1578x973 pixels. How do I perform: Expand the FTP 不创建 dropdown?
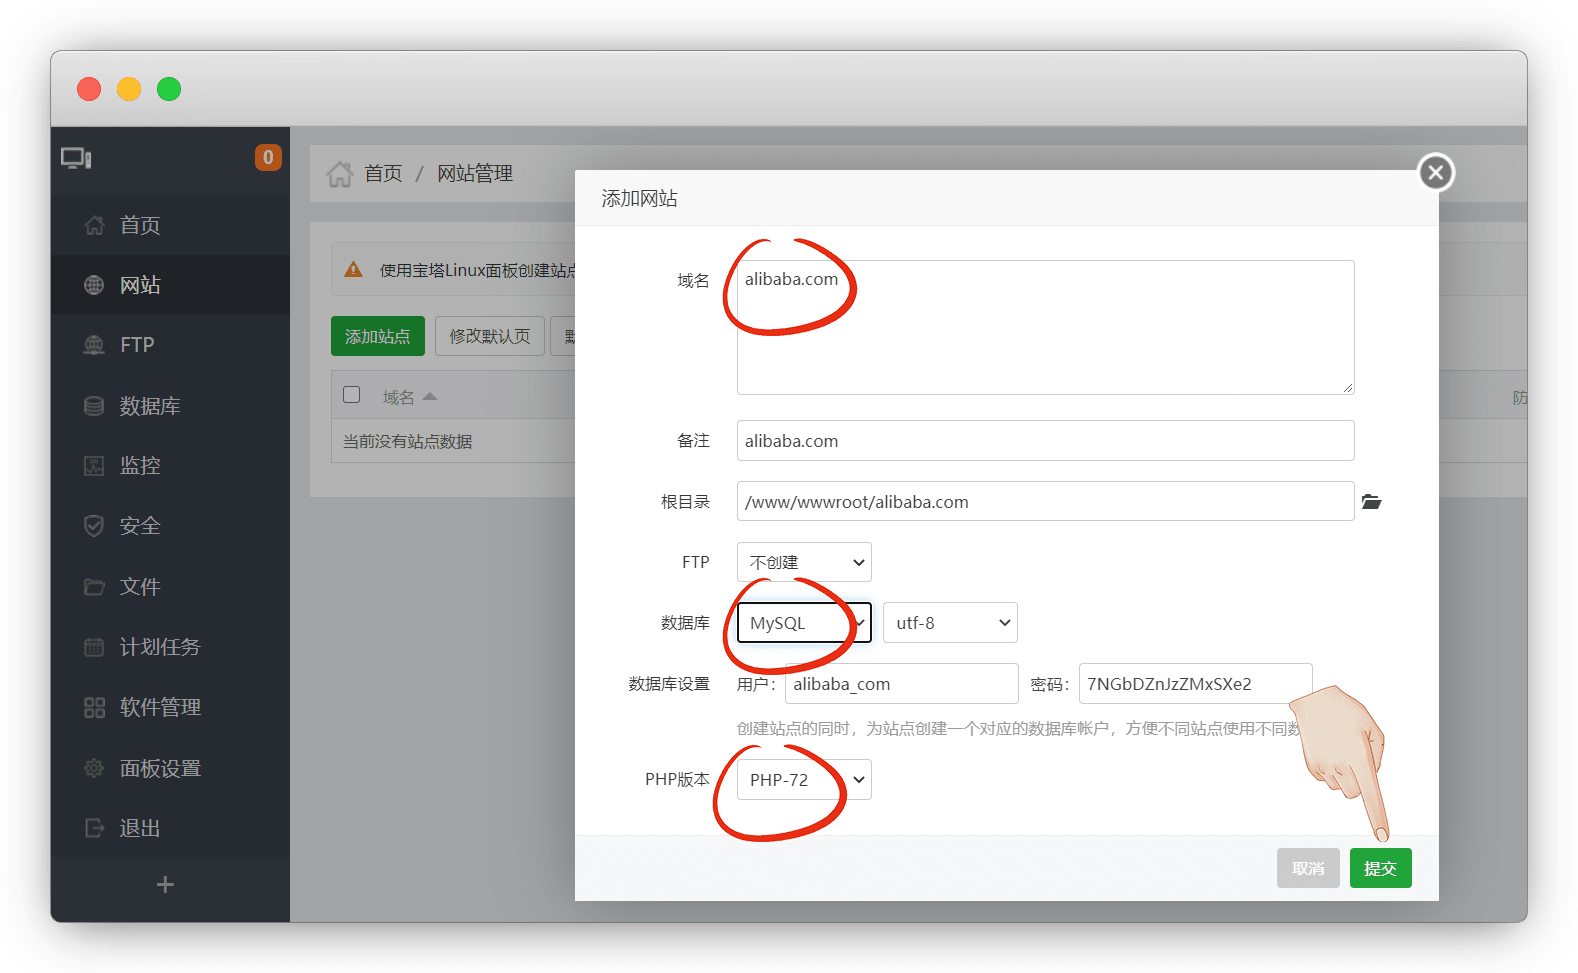tap(804, 562)
